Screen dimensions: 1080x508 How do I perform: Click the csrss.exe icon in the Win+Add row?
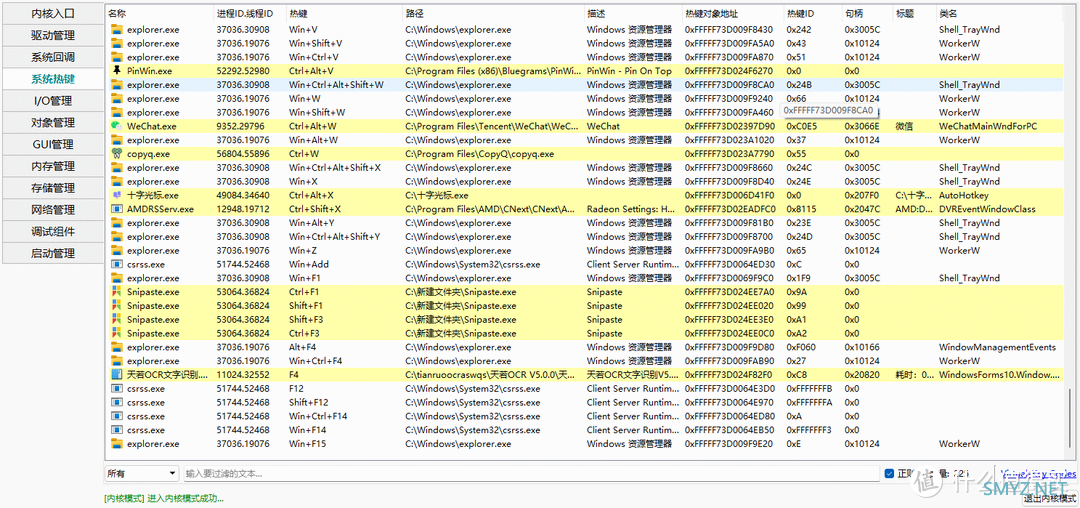pyautogui.click(x=116, y=264)
